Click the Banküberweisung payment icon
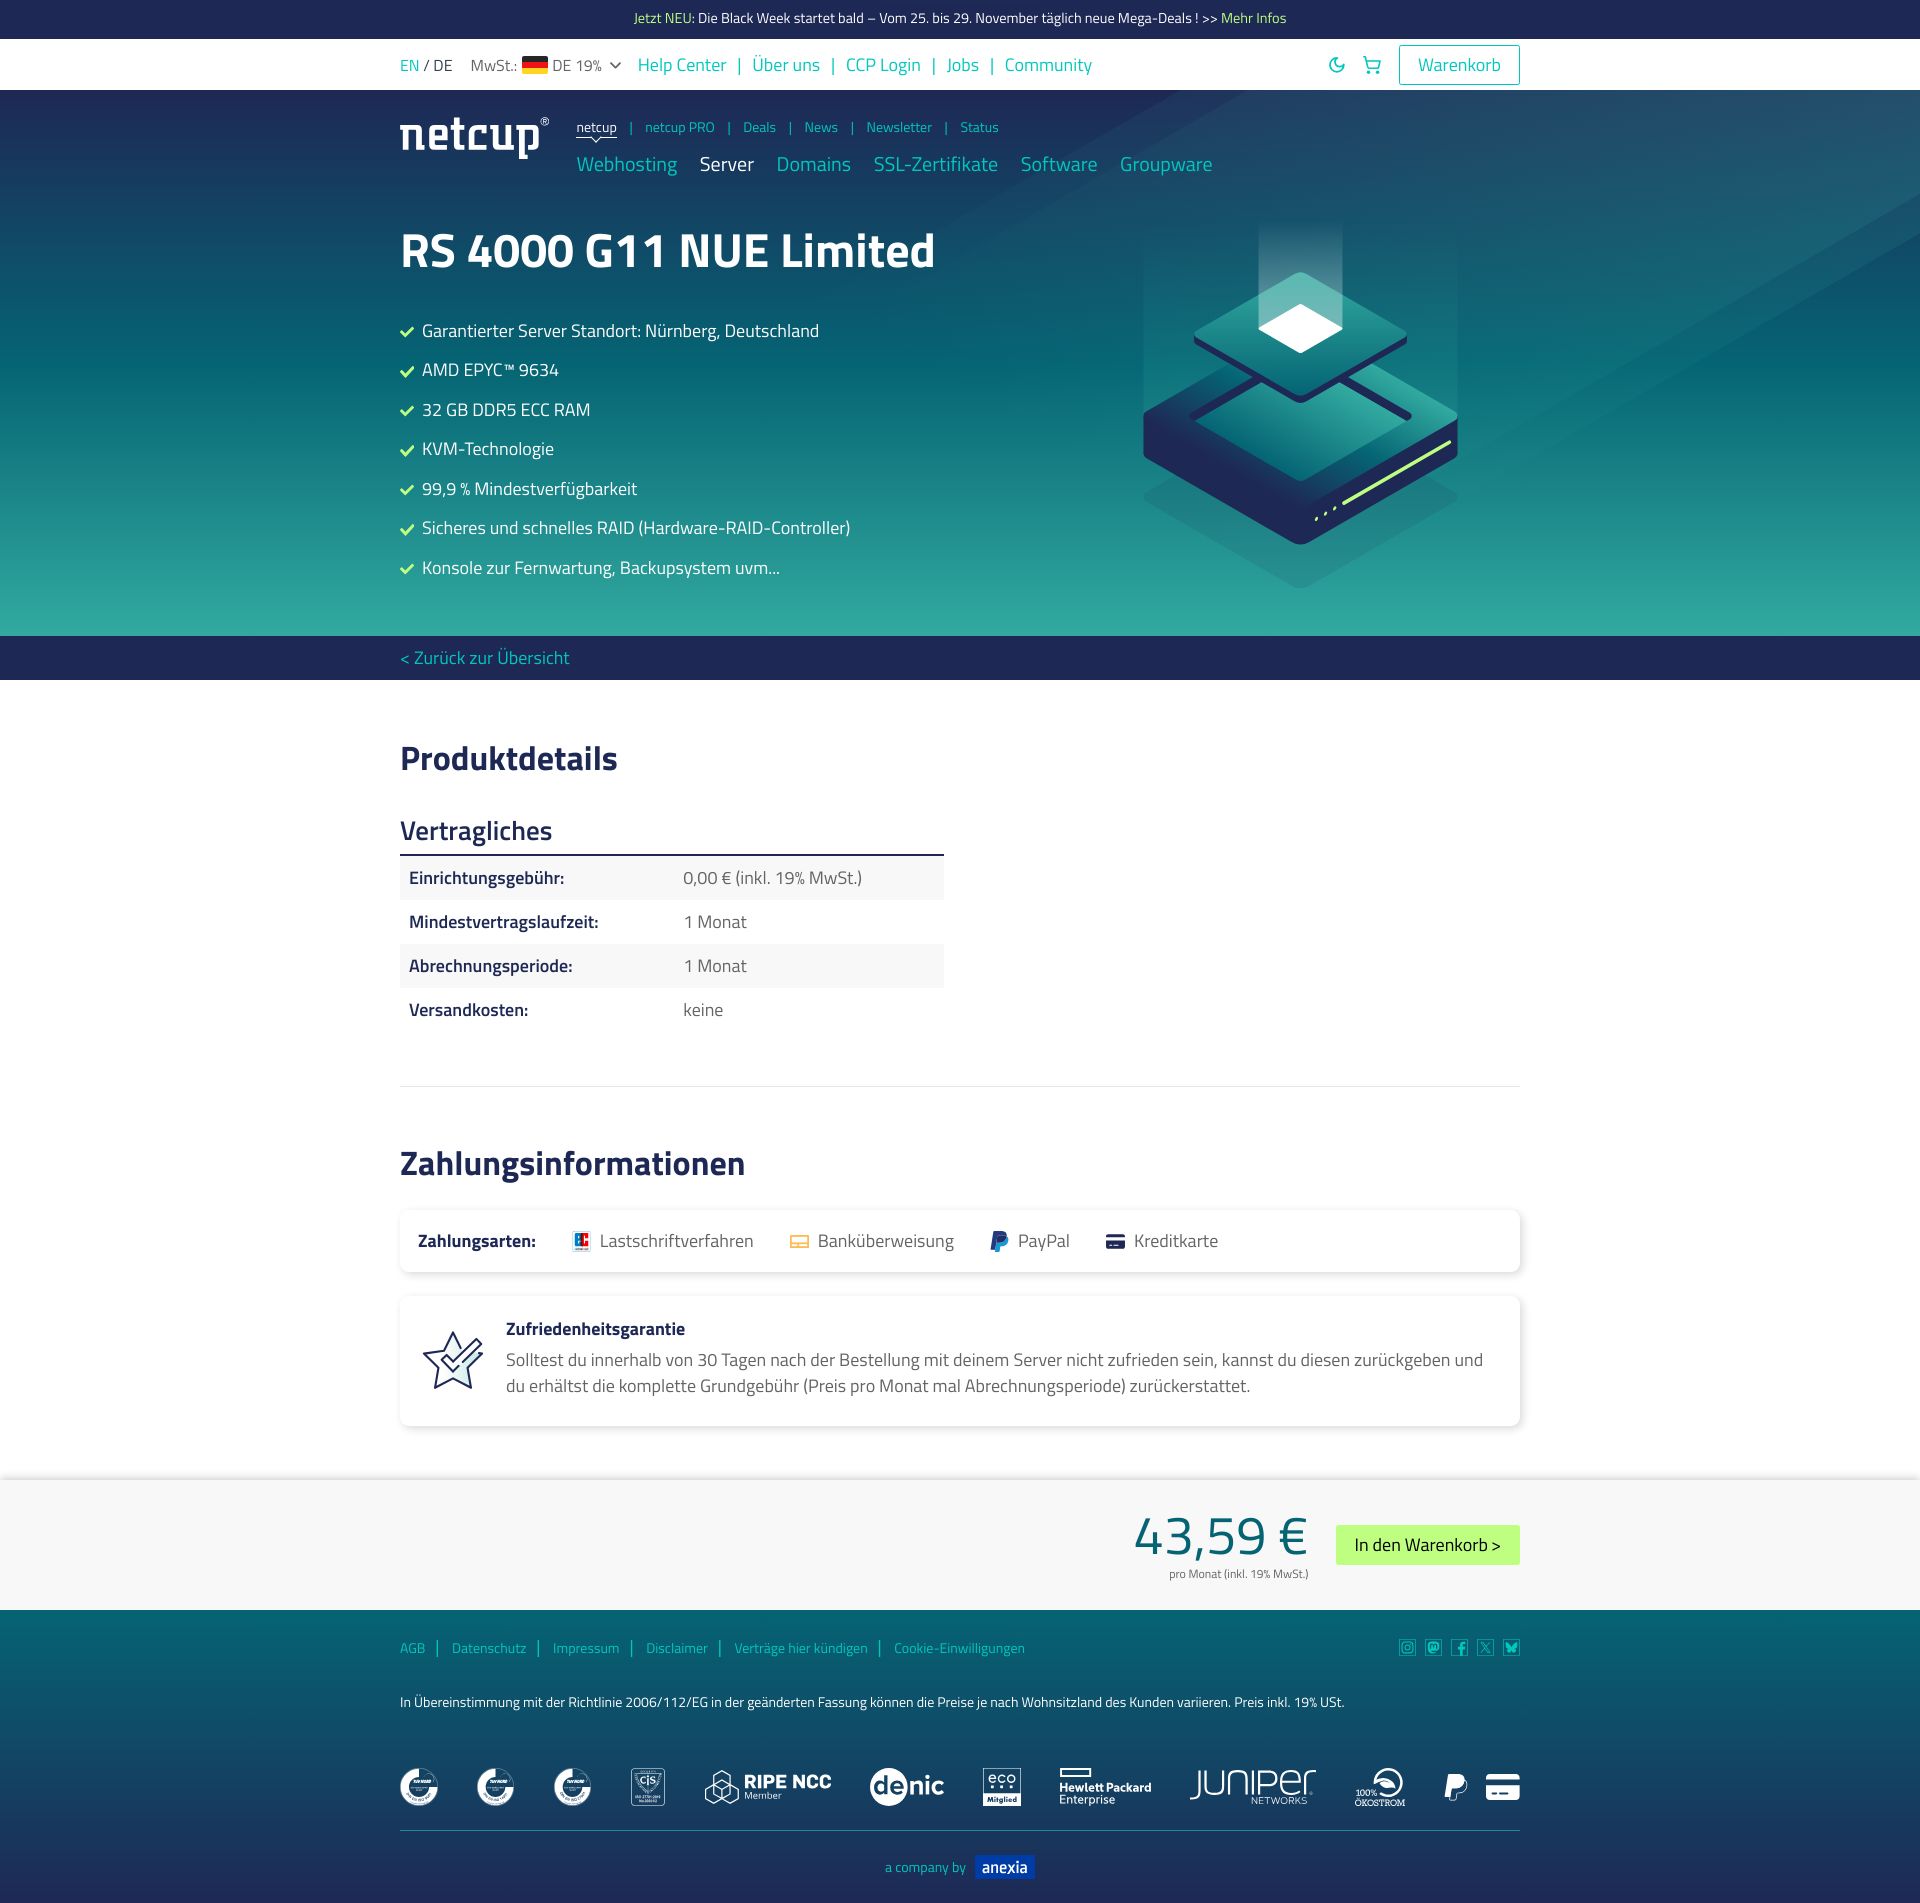1920x1903 pixels. pyautogui.click(x=799, y=1242)
